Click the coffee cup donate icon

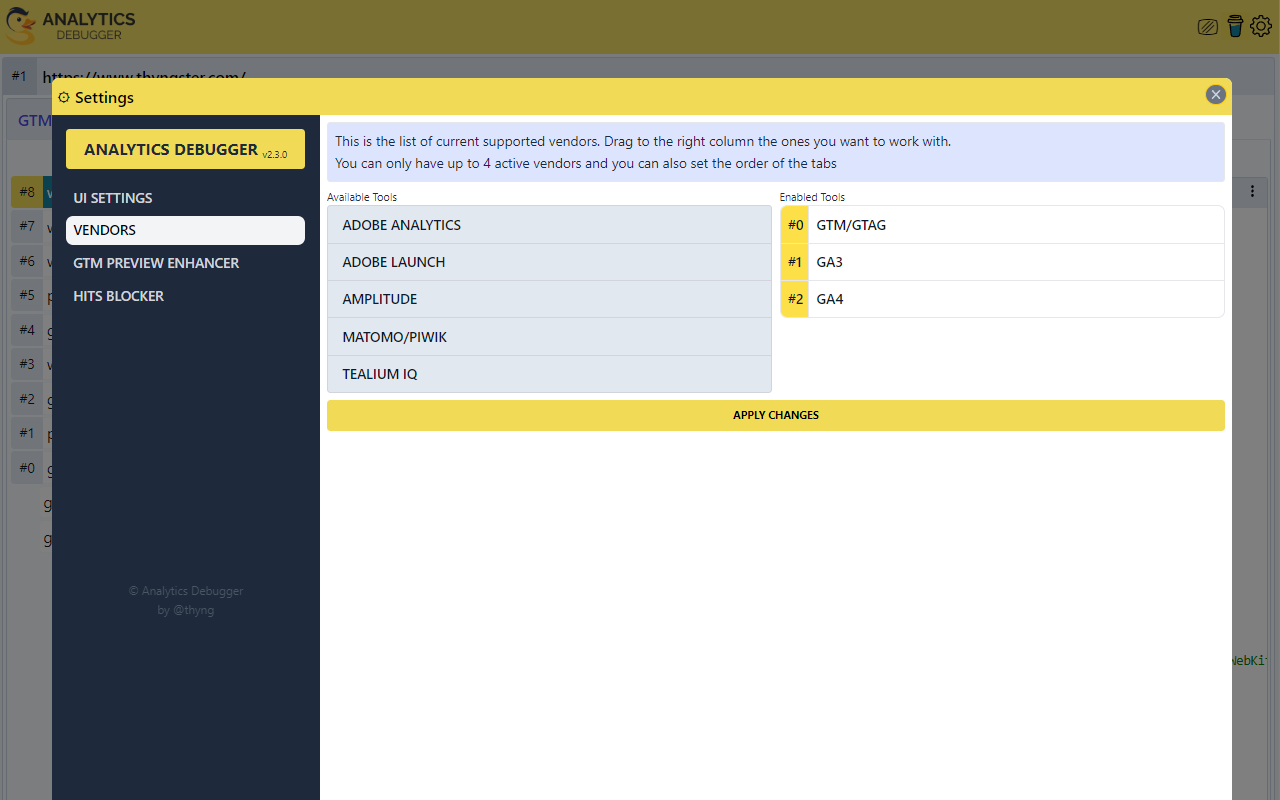(1235, 26)
